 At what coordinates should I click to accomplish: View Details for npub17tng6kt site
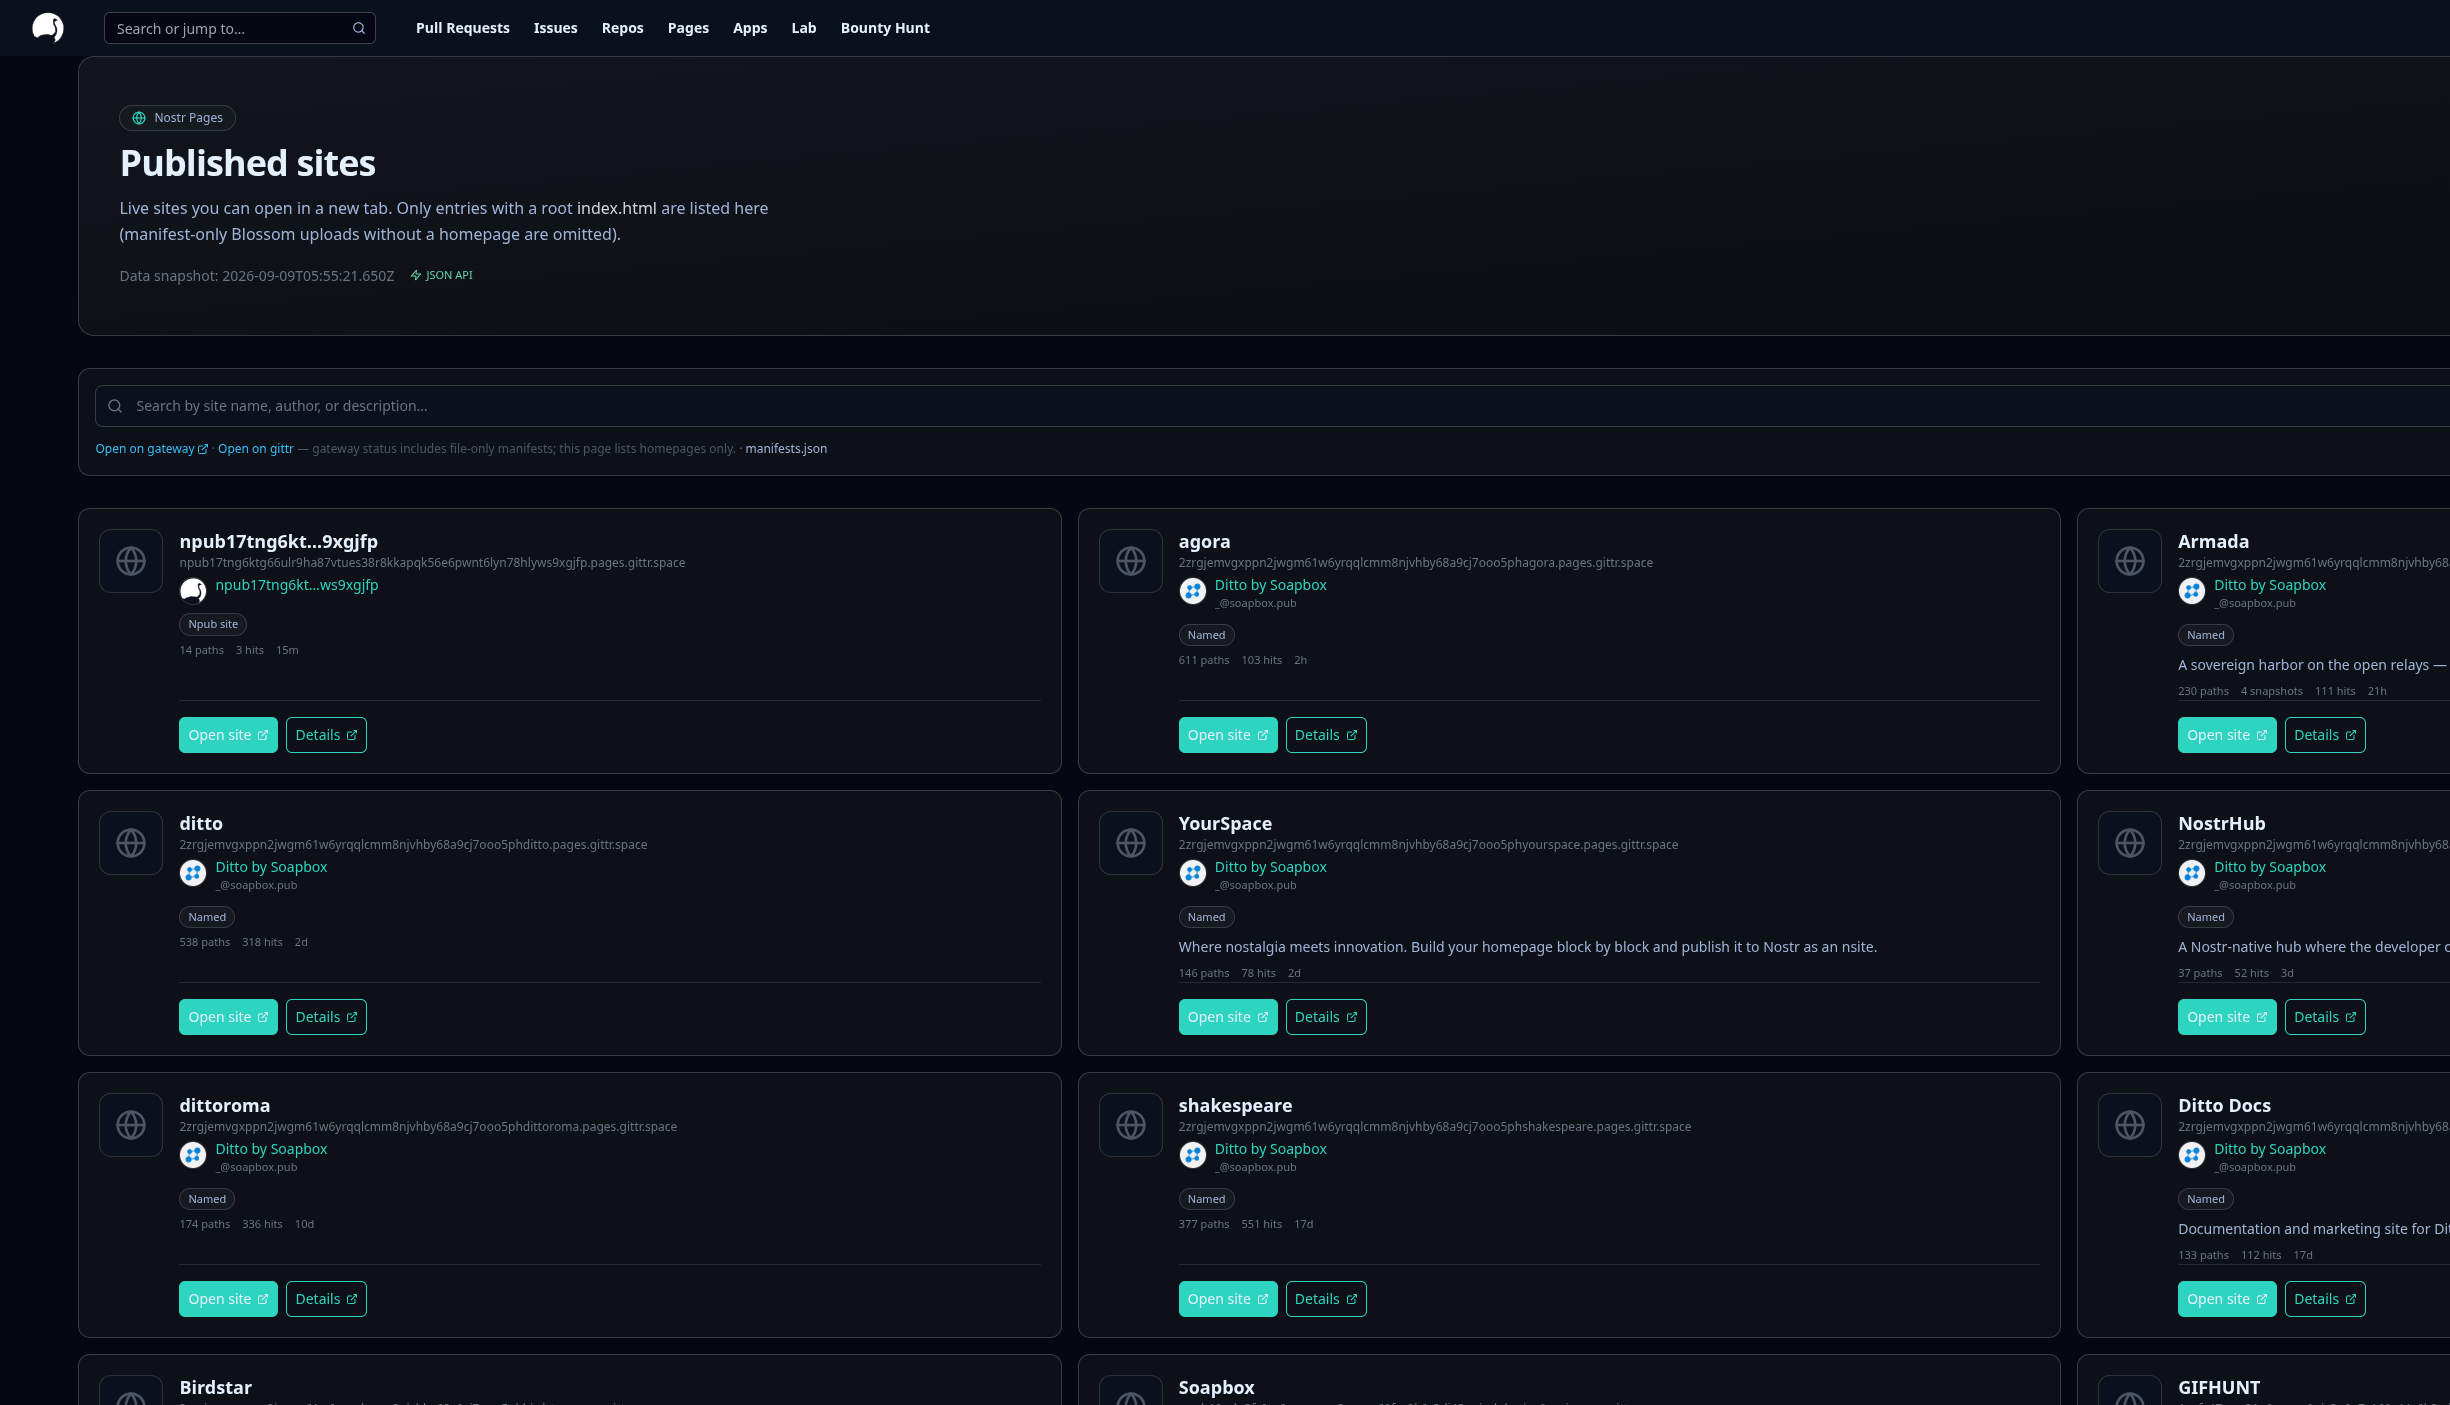pyautogui.click(x=326, y=735)
